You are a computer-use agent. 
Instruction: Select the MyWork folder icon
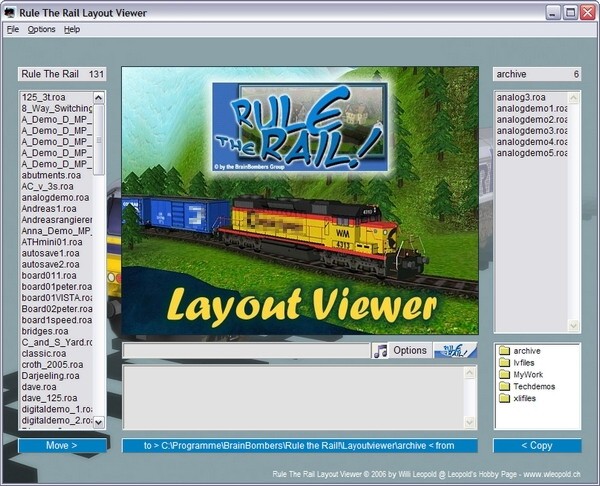504,375
